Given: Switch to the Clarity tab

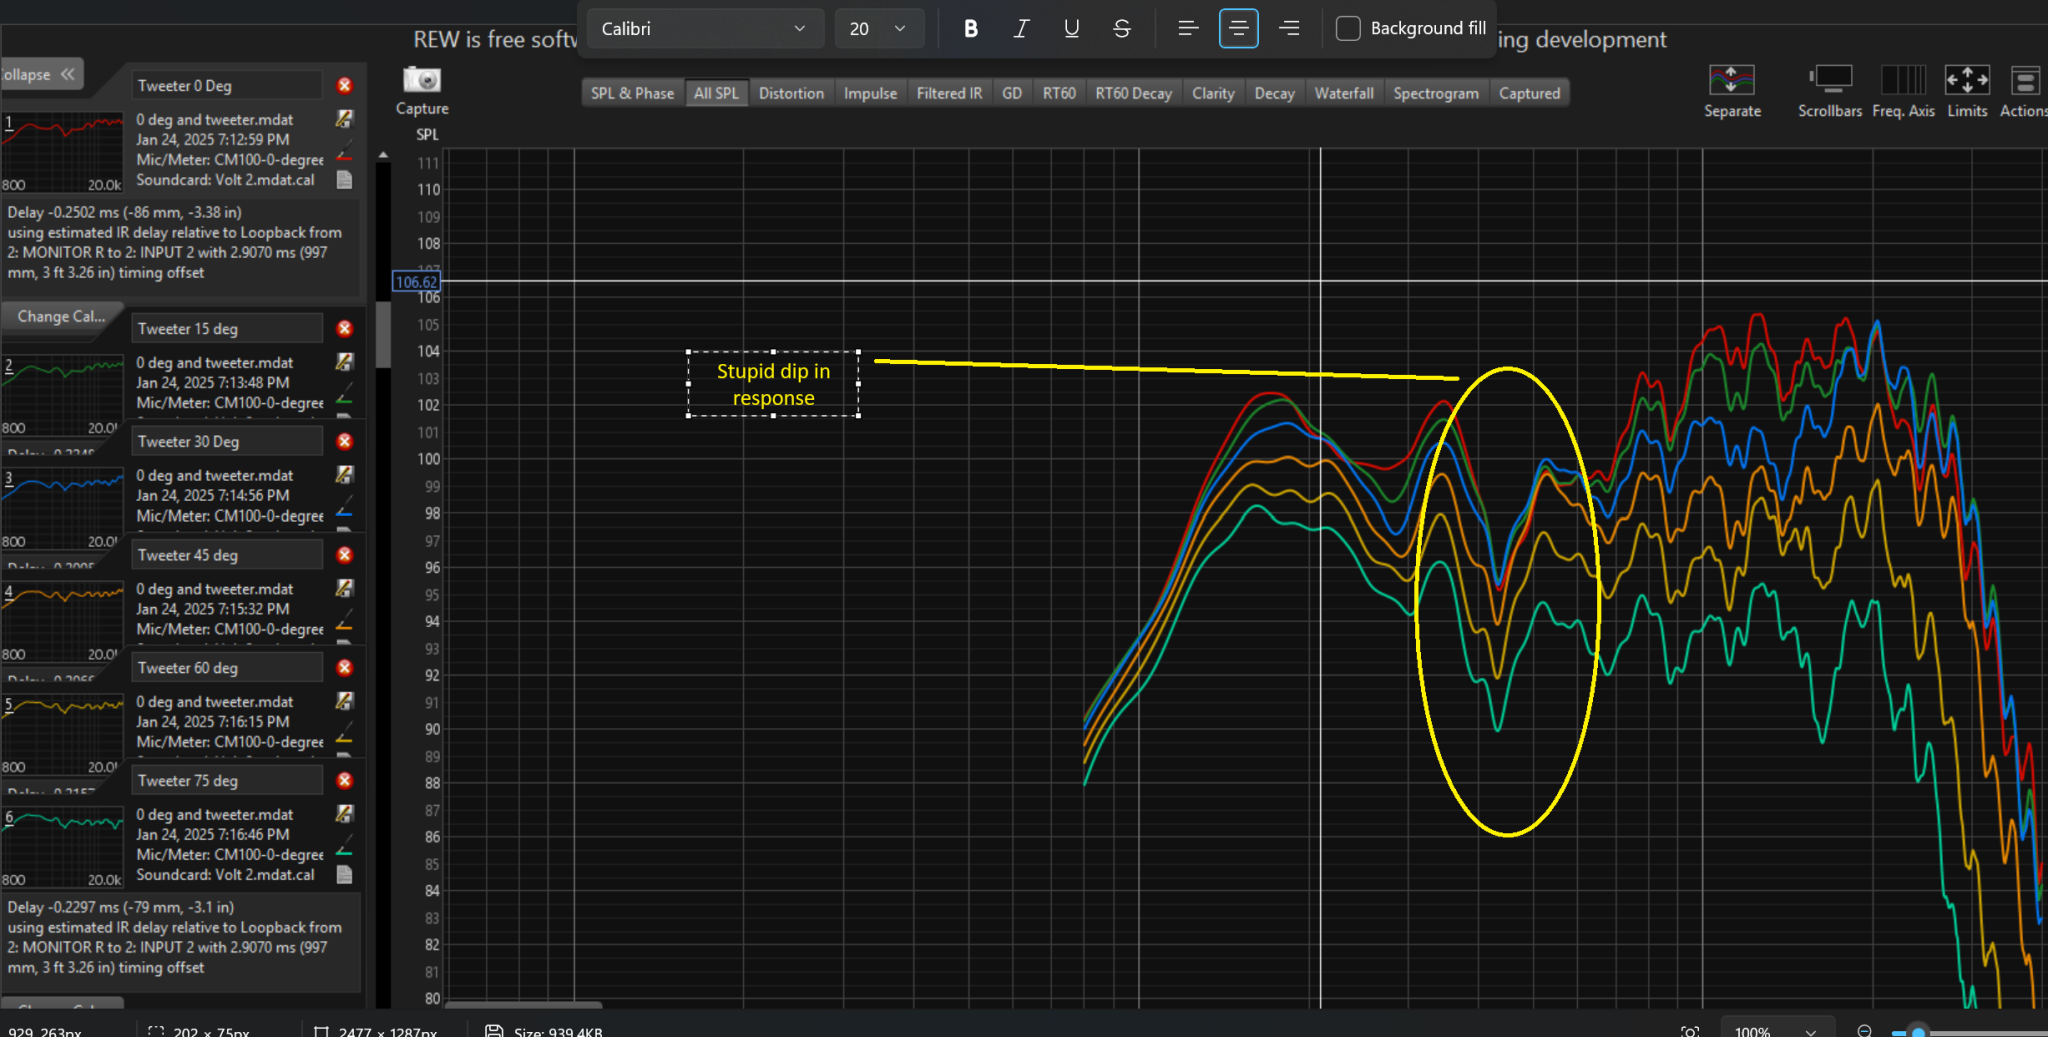Looking at the screenshot, I should (x=1213, y=93).
